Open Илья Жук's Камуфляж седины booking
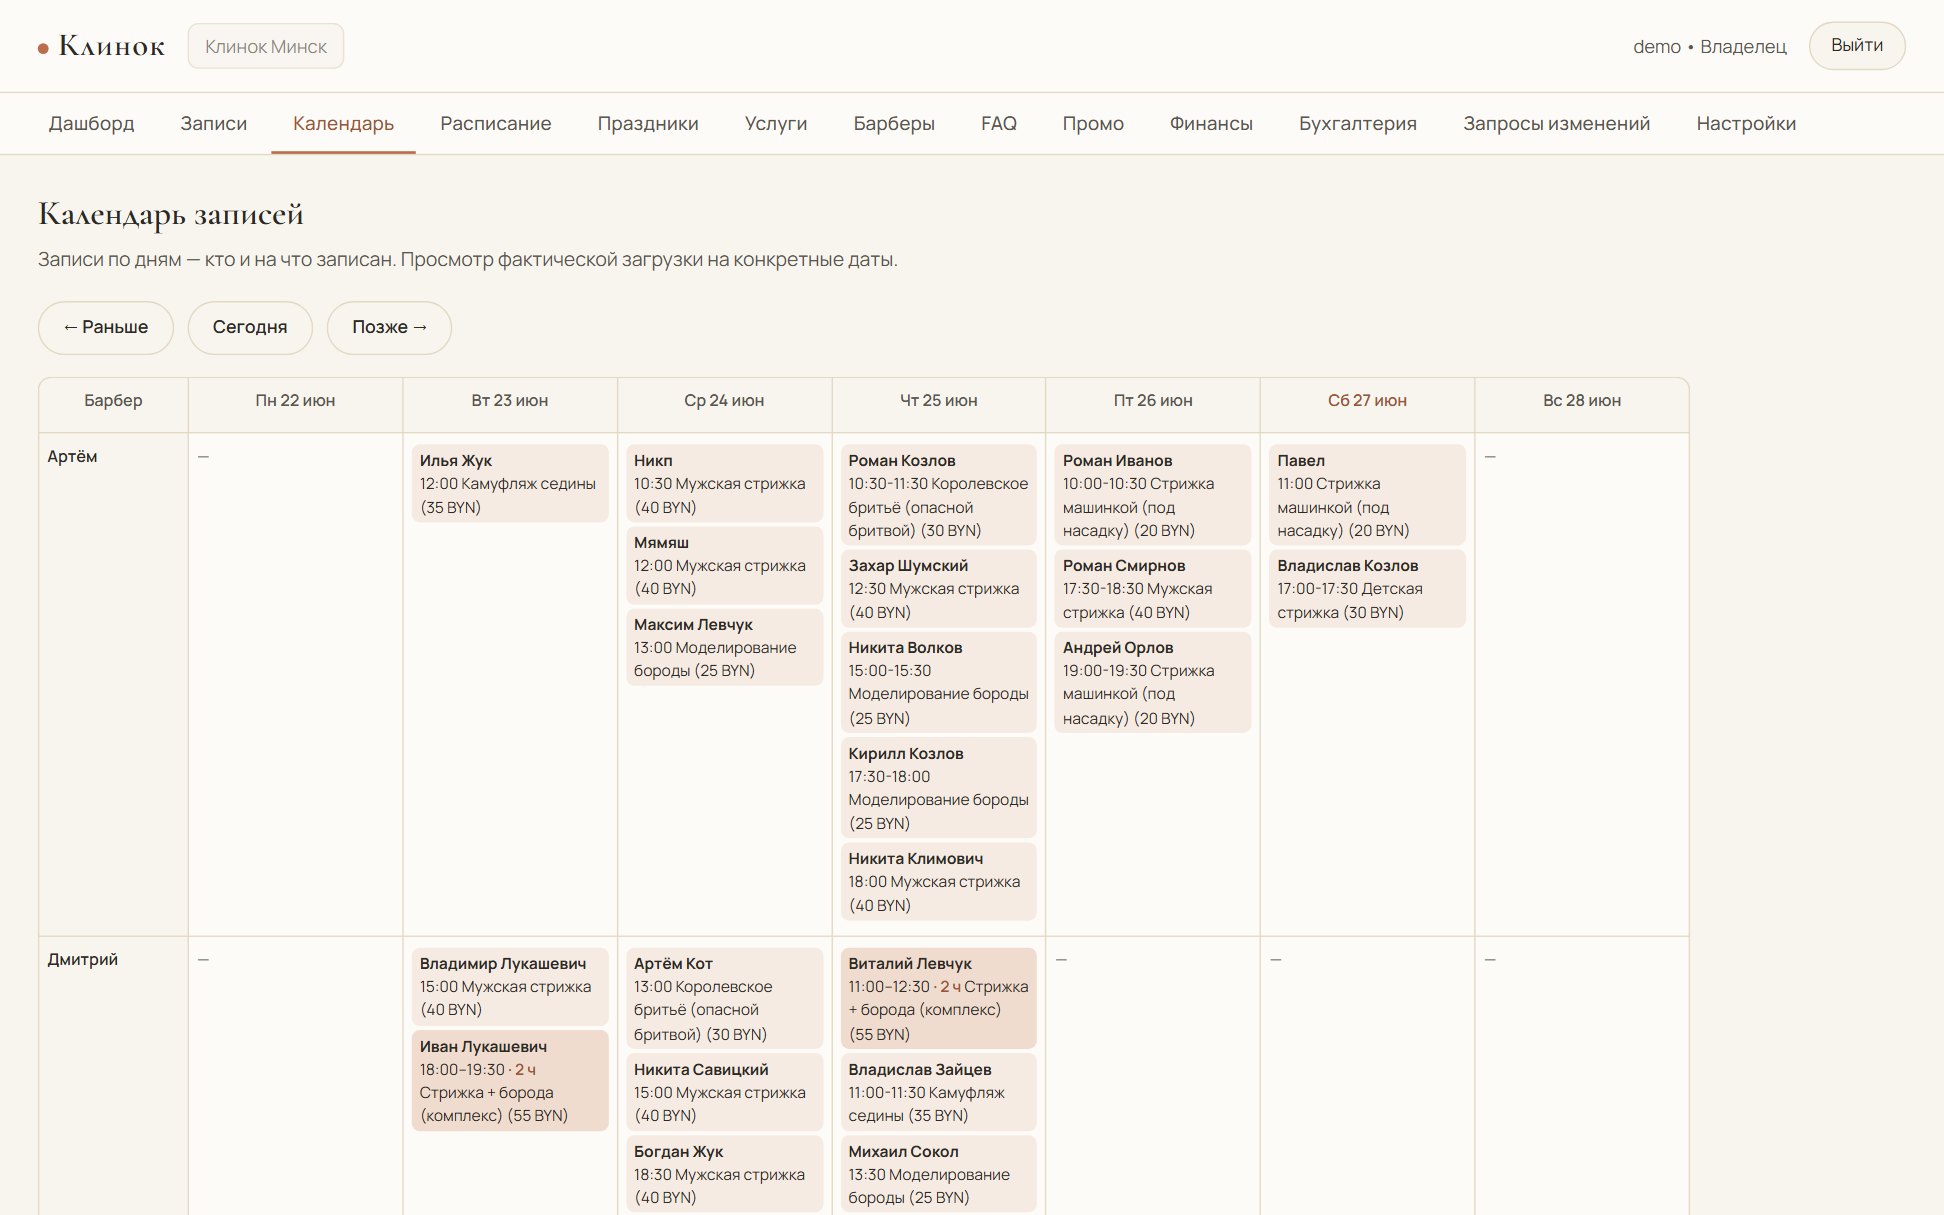 click(510, 484)
